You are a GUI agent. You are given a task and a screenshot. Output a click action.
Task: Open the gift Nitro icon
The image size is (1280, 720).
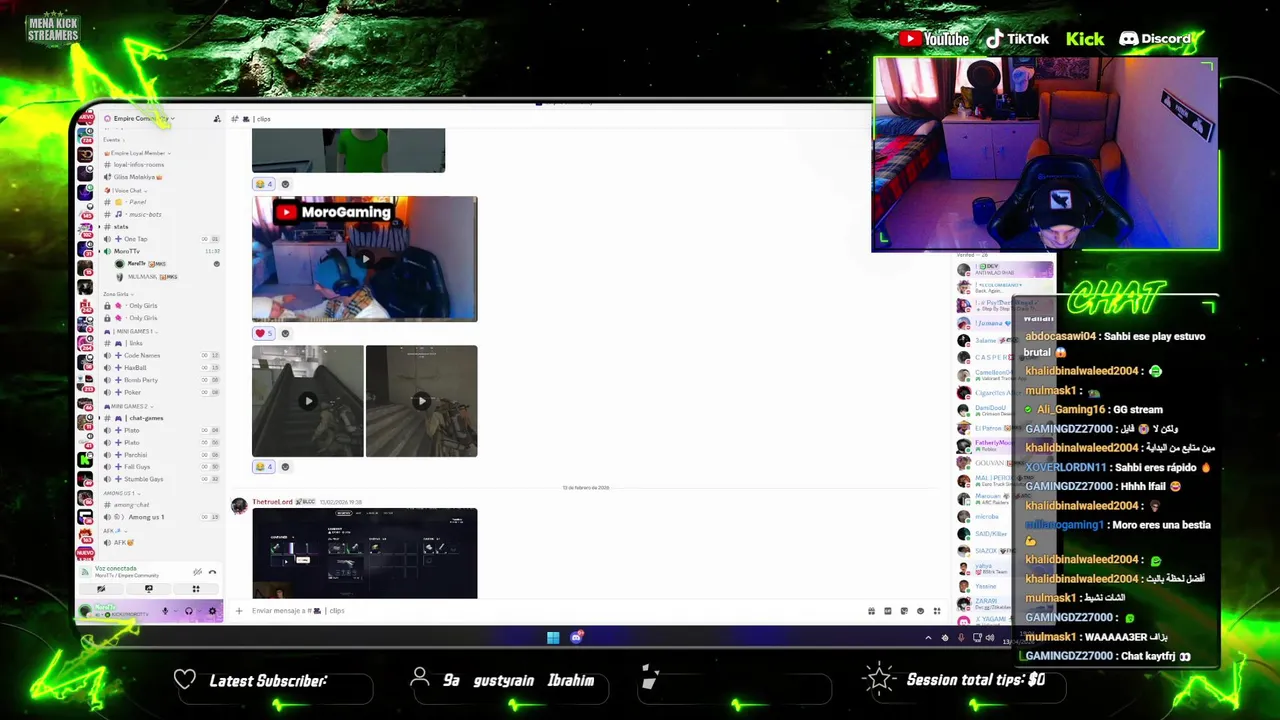point(871,611)
